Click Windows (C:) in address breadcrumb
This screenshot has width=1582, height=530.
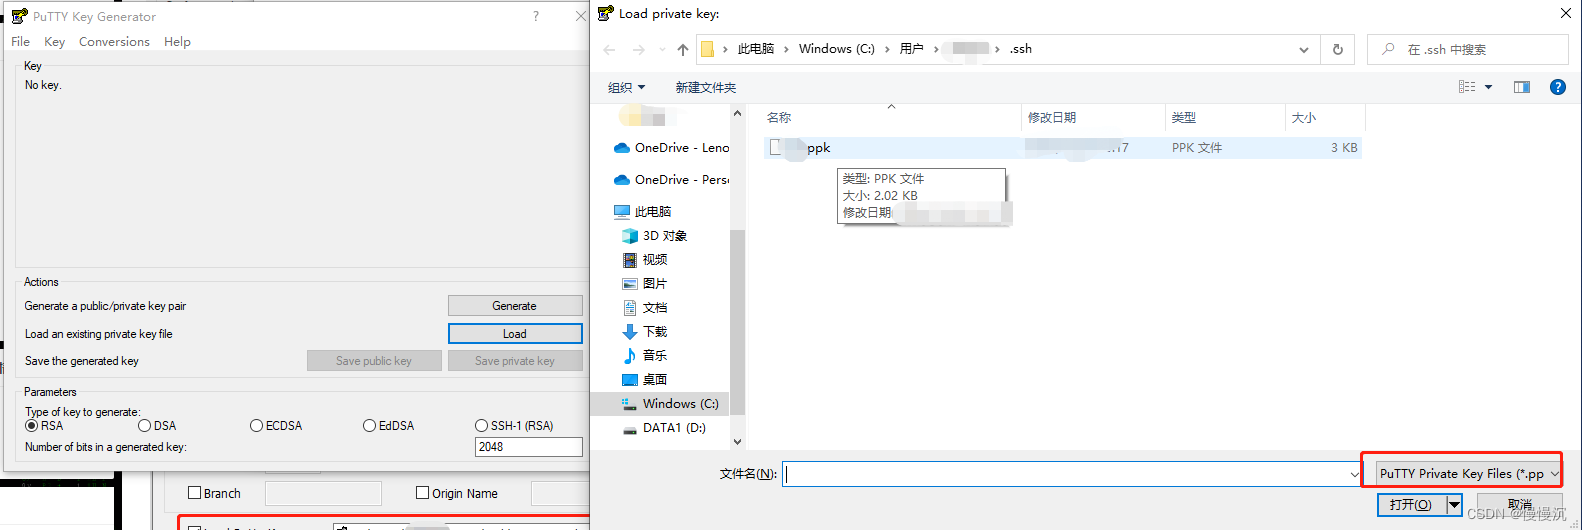(837, 49)
